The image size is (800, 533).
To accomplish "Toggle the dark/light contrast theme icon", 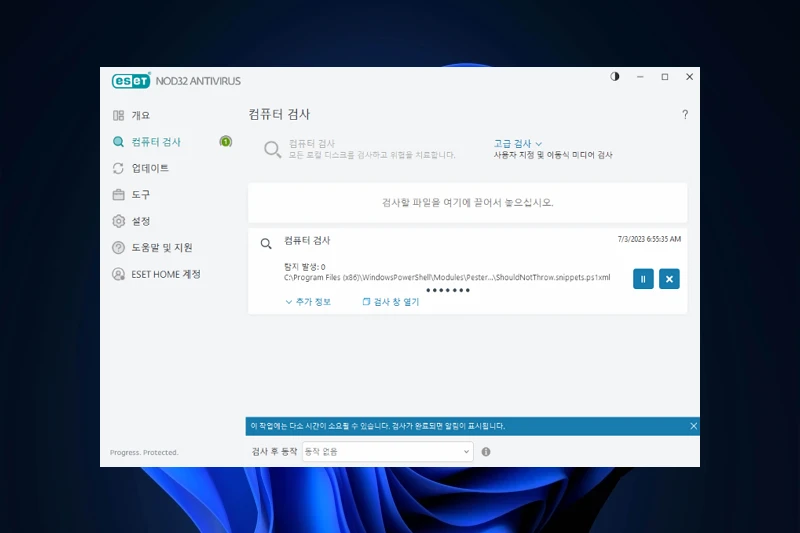I will point(615,77).
